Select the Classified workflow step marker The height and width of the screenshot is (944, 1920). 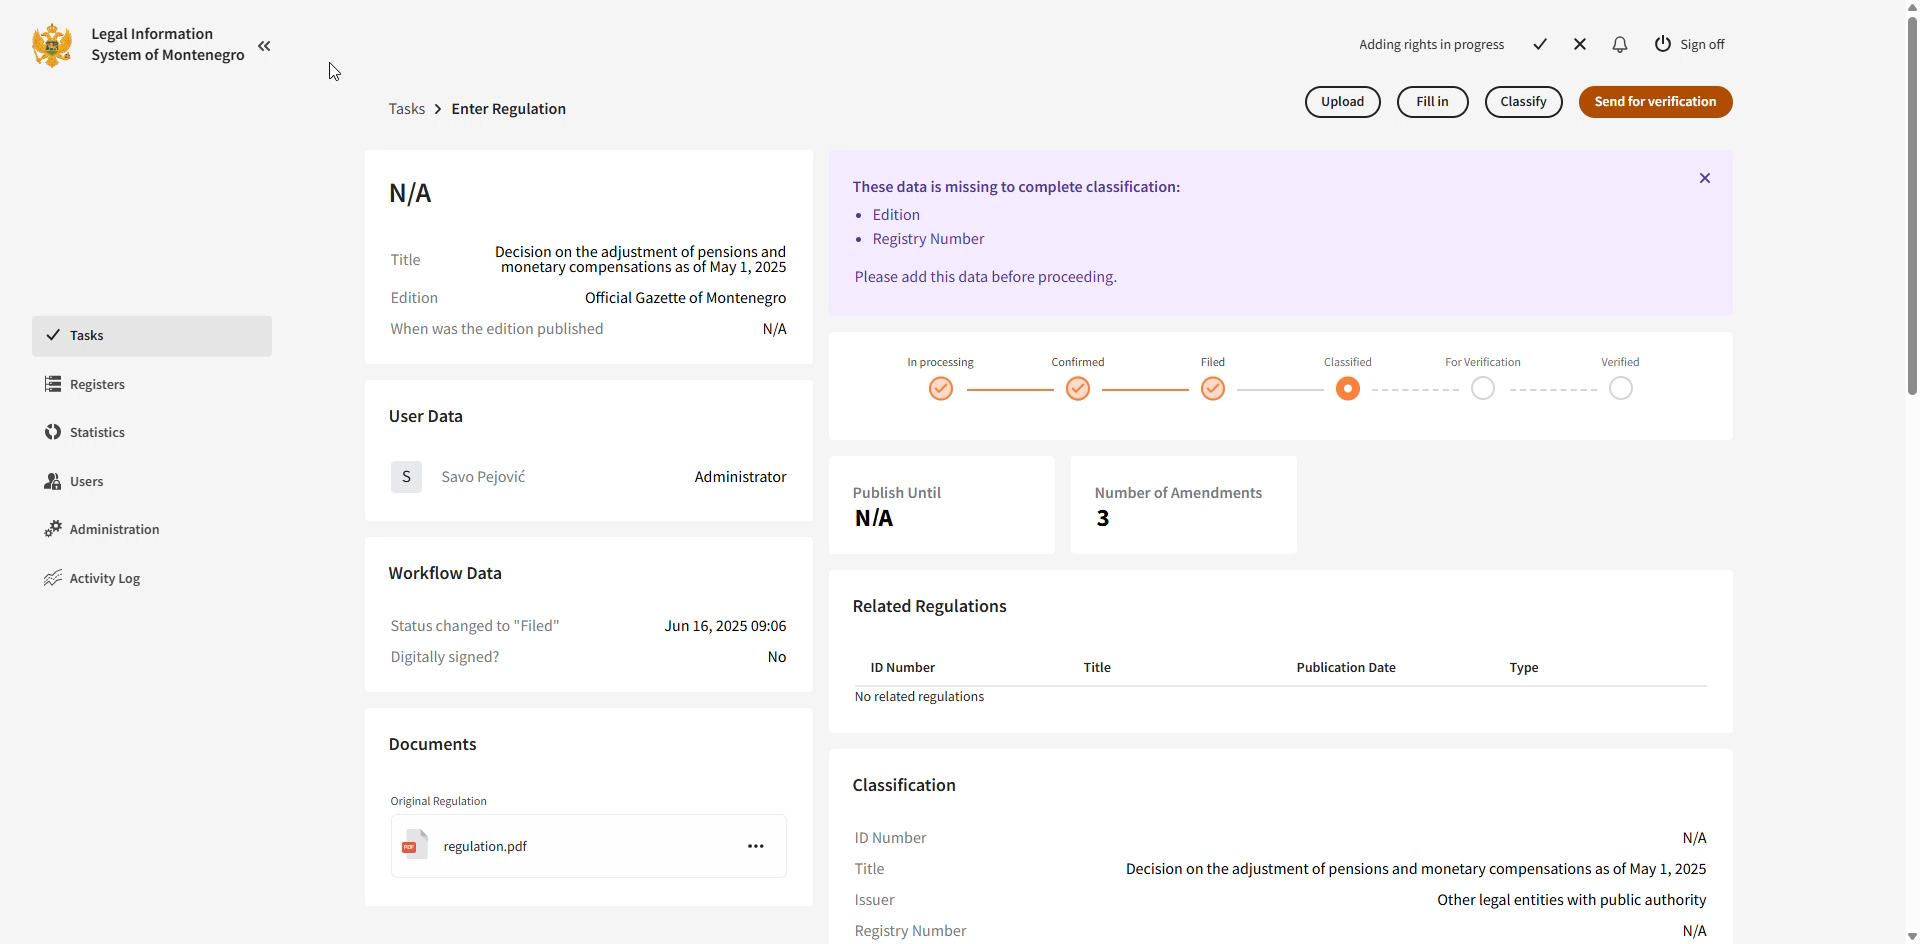(1348, 389)
